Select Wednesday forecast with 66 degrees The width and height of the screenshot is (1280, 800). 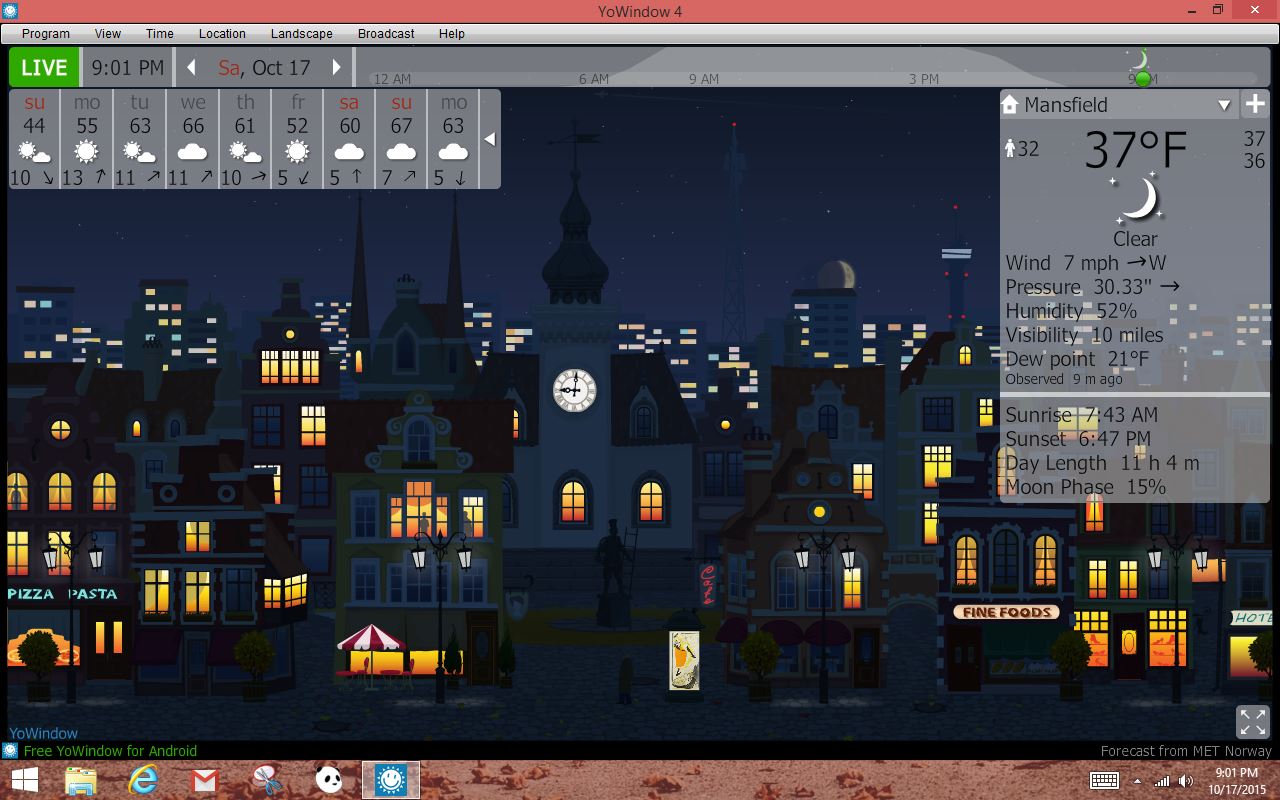pos(193,139)
